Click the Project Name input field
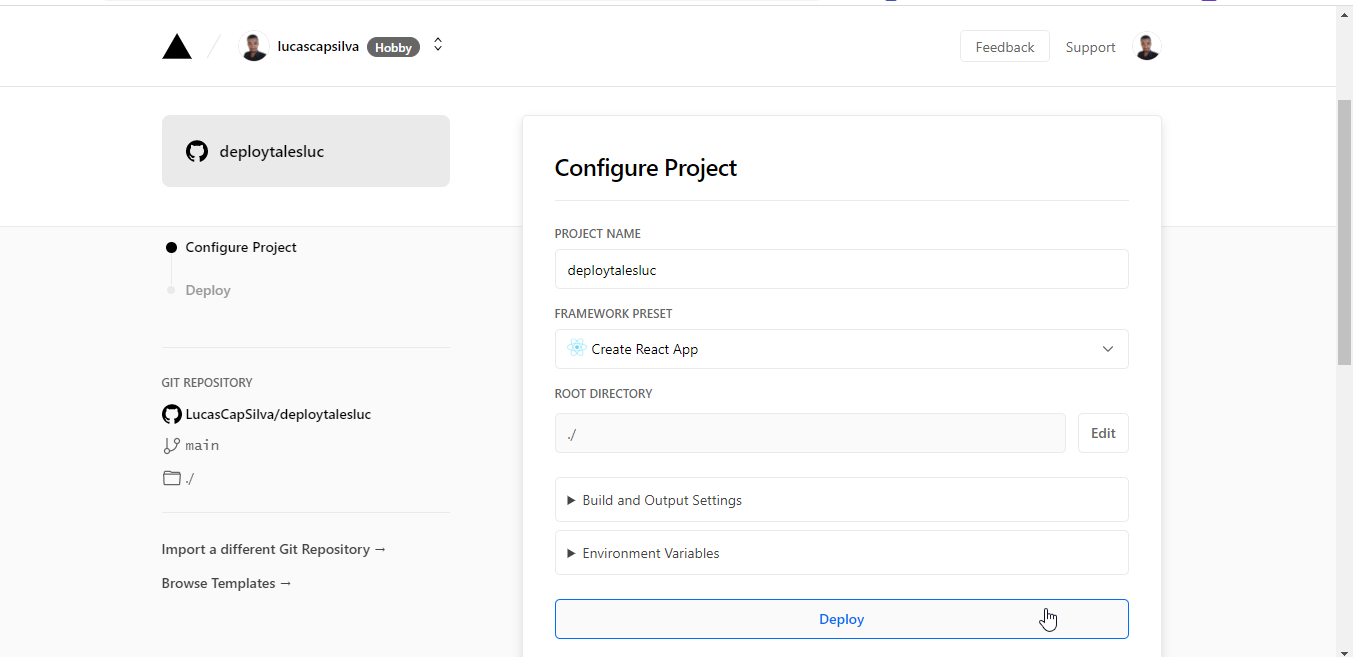 coord(841,270)
